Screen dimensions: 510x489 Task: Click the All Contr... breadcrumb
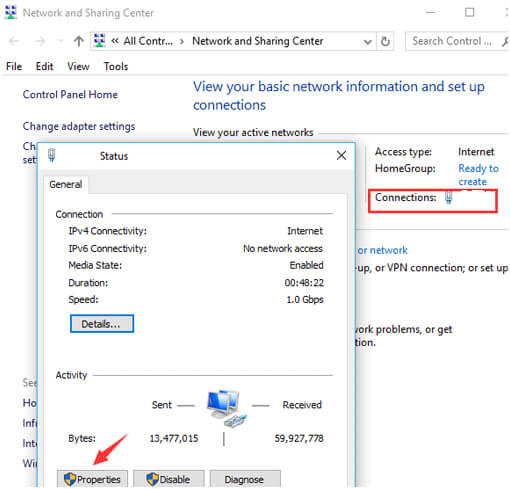(x=148, y=41)
